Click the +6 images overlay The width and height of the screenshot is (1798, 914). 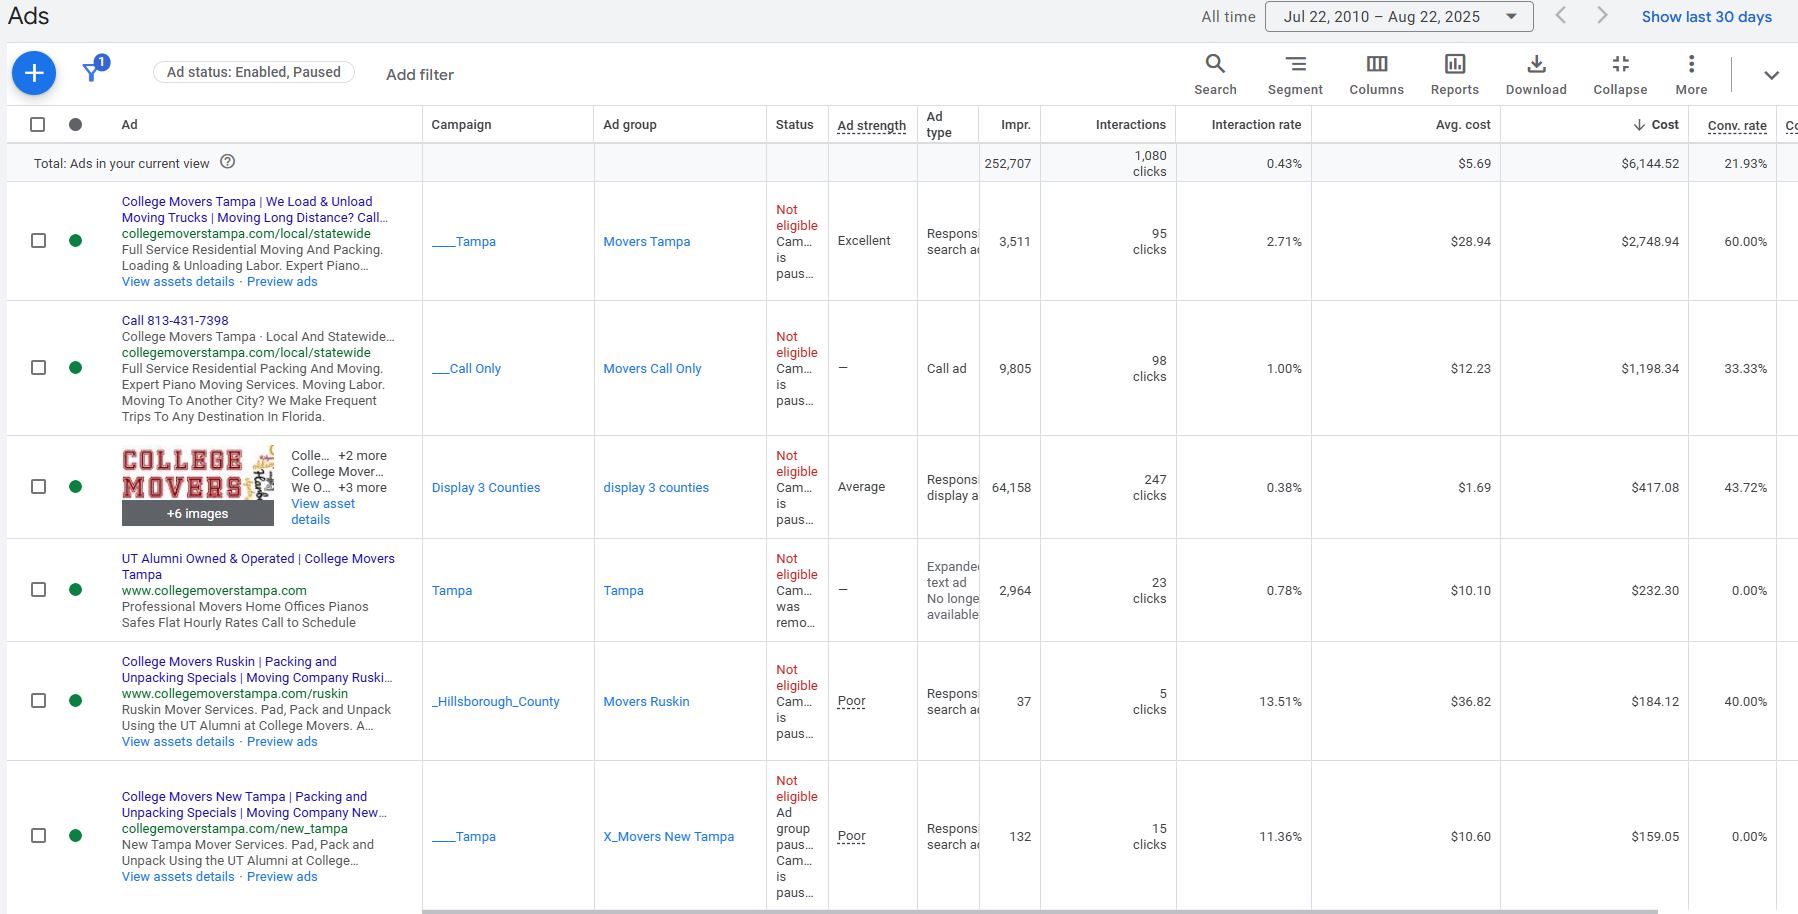(x=198, y=513)
